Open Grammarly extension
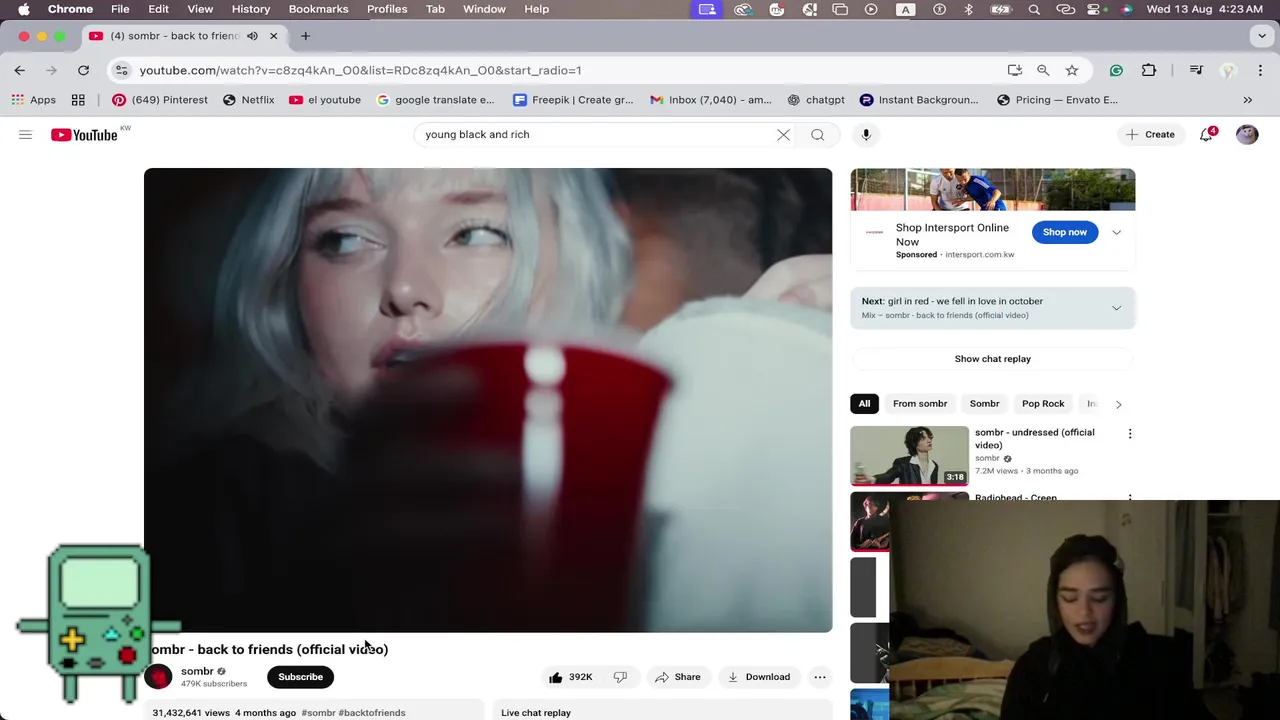The image size is (1280, 720). tap(1116, 70)
